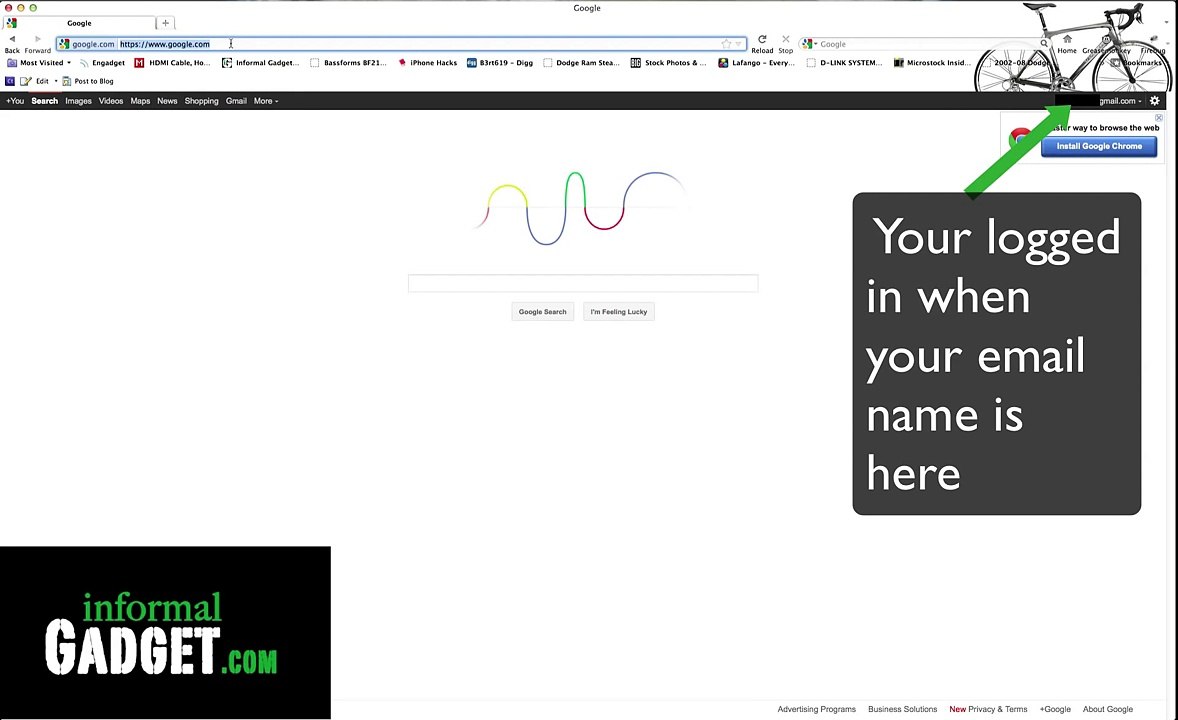Open Business Solutions footer link
This screenshot has width=1178, height=720.
[902, 709]
